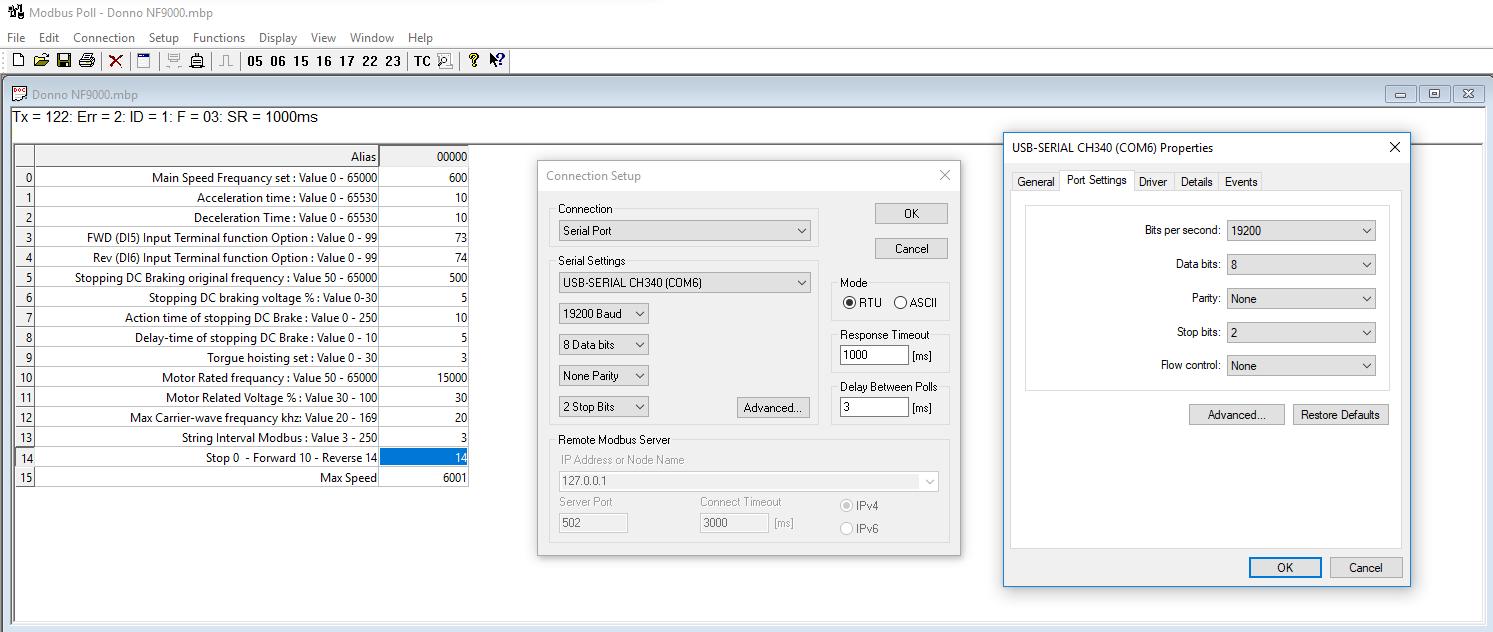Create a new document with the toolbar New icon

18,61
